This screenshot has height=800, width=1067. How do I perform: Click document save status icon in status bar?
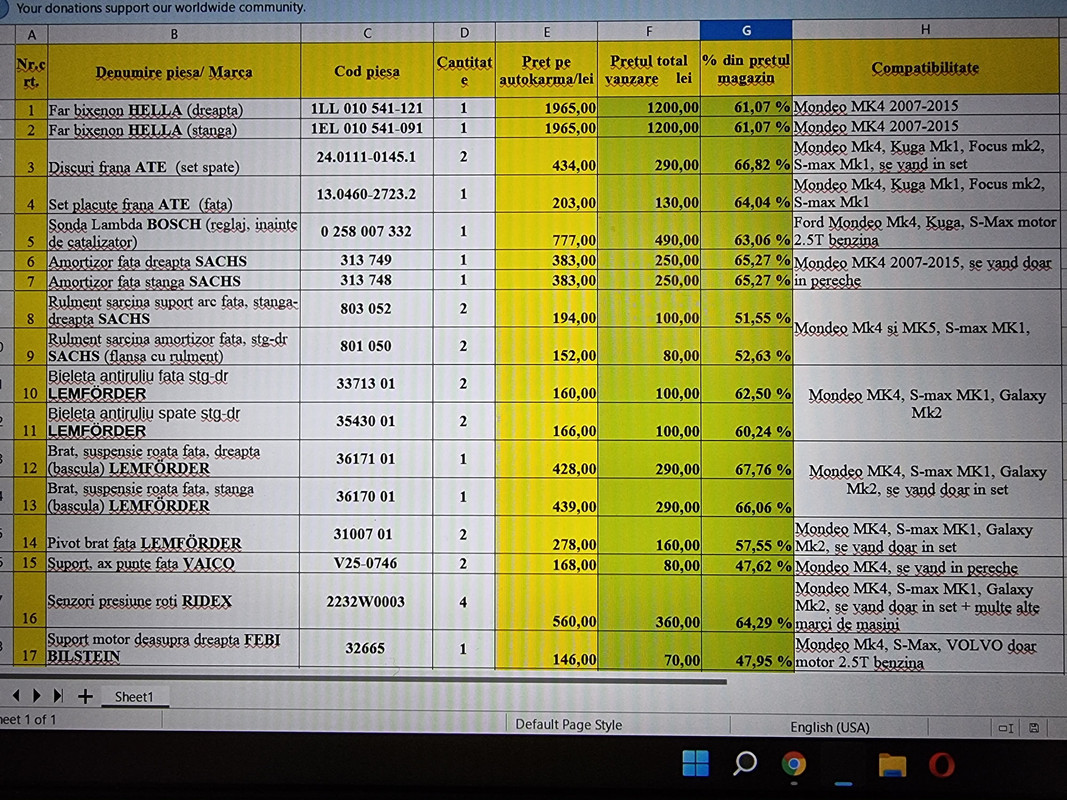click(x=1034, y=728)
